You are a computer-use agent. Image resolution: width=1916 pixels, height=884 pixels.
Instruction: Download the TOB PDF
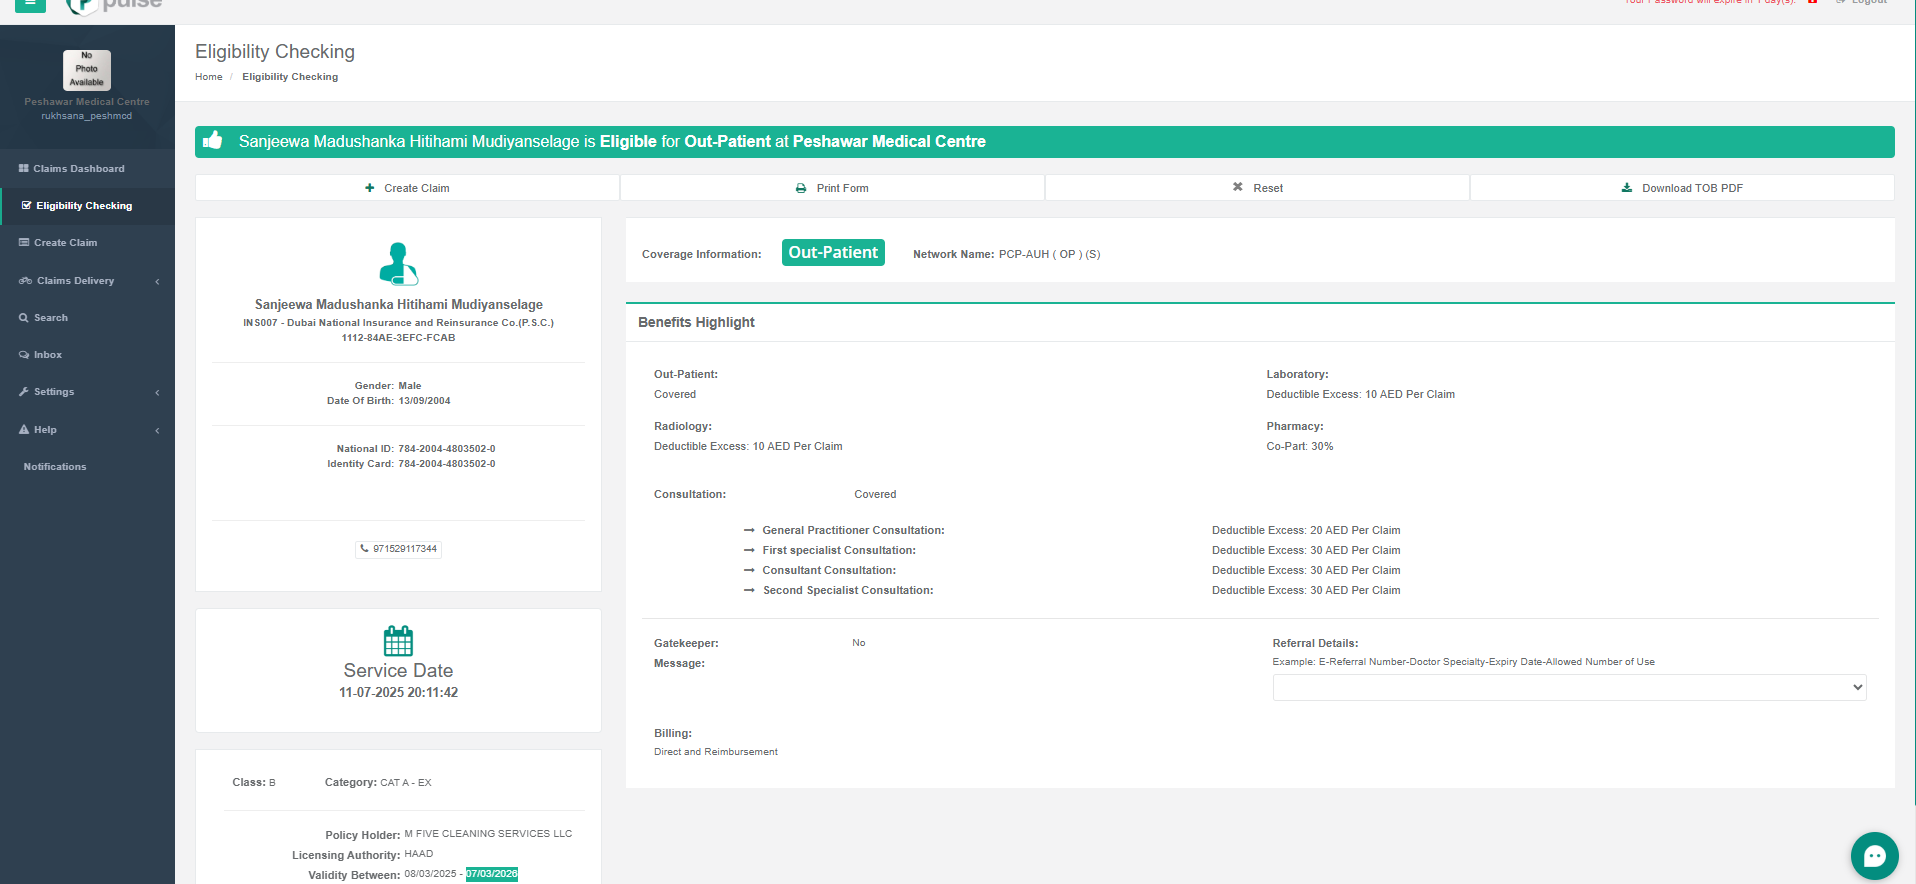1682,188
